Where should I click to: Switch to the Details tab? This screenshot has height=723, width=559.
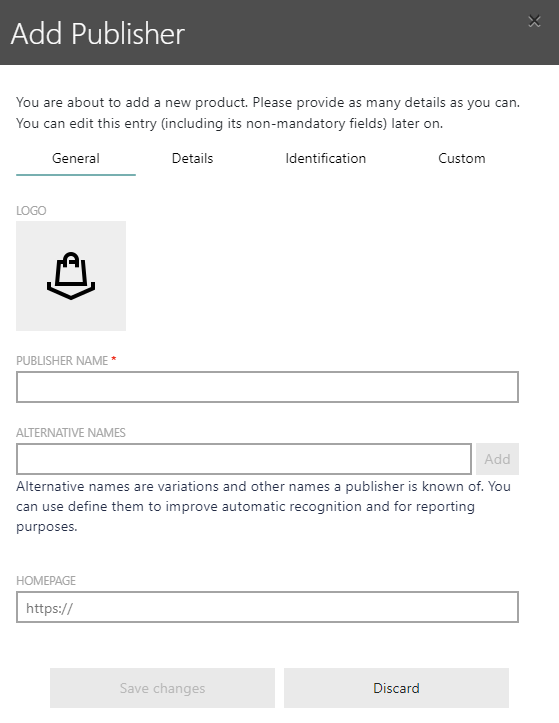(x=192, y=159)
